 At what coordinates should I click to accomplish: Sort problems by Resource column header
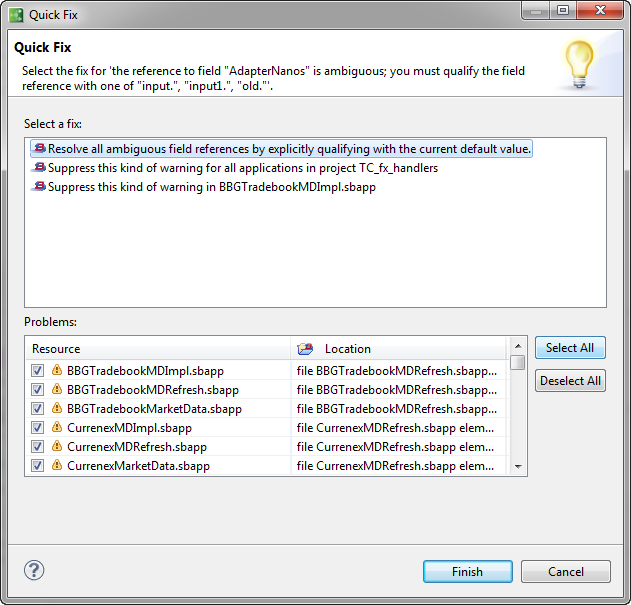tap(160, 349)
